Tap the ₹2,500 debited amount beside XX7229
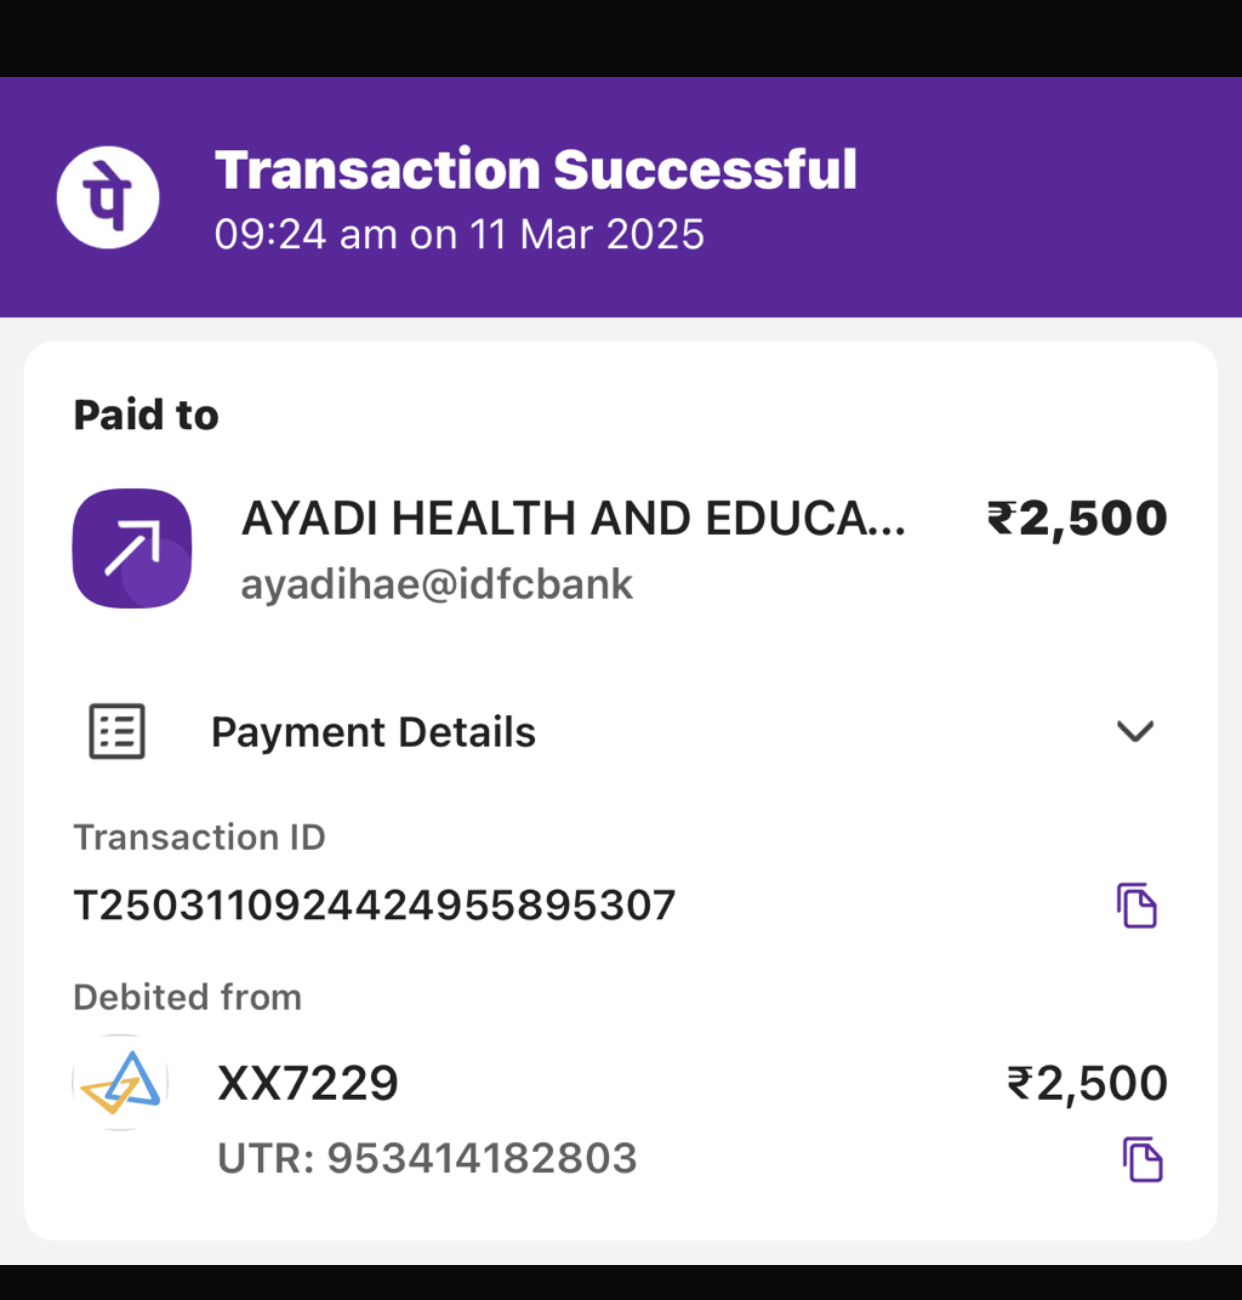 tap(1087, 1083)
